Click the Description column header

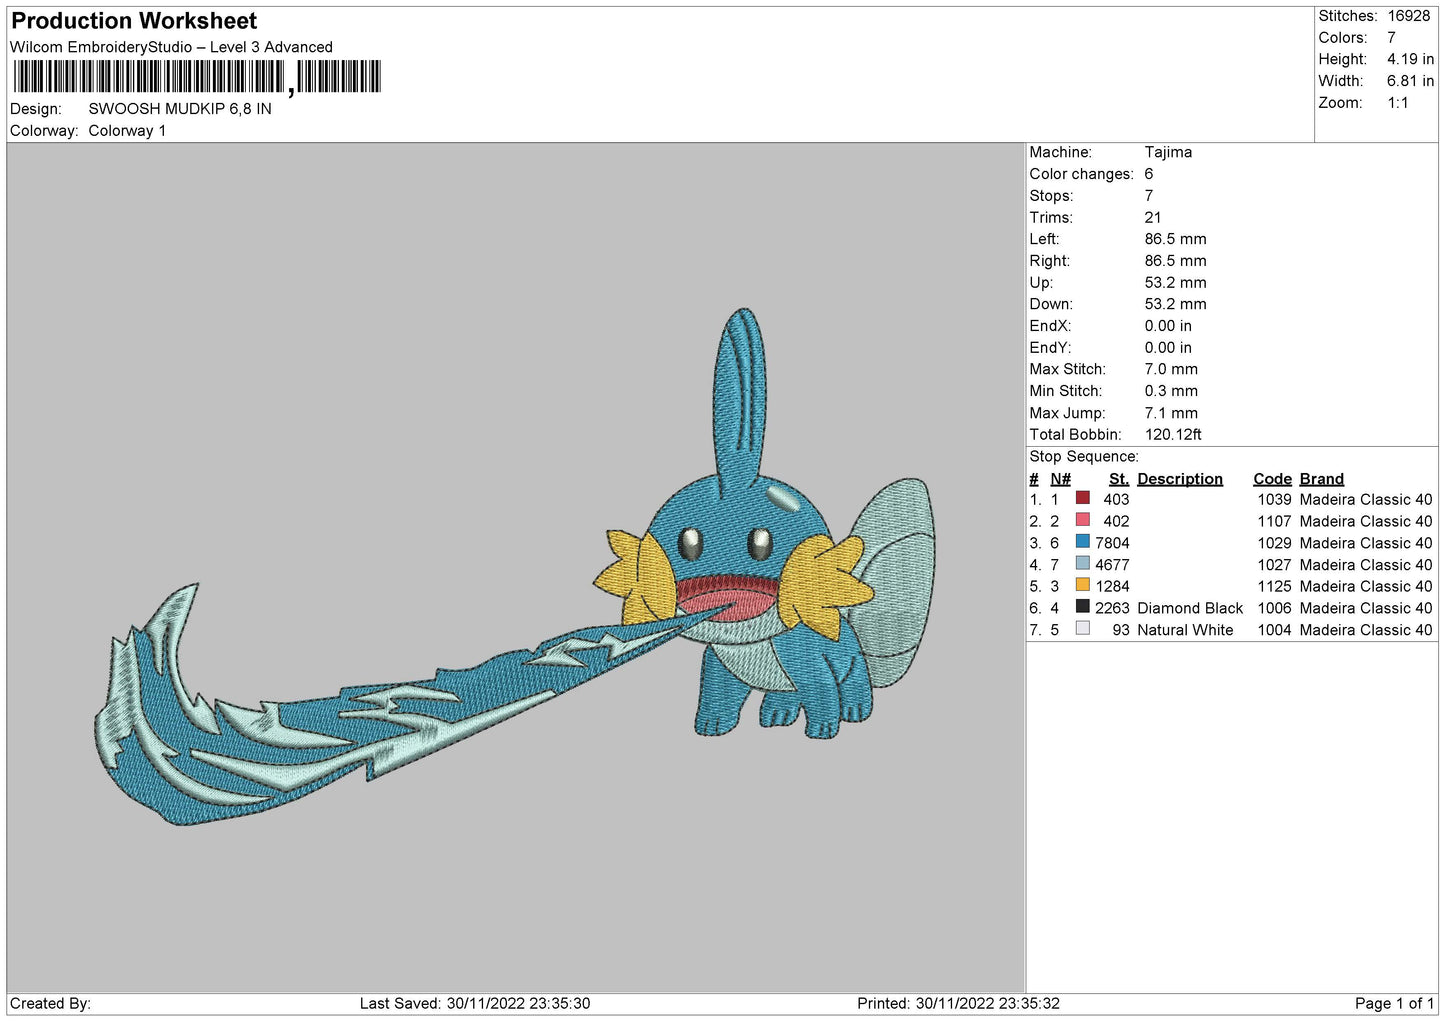click(x=1179, y=479)
